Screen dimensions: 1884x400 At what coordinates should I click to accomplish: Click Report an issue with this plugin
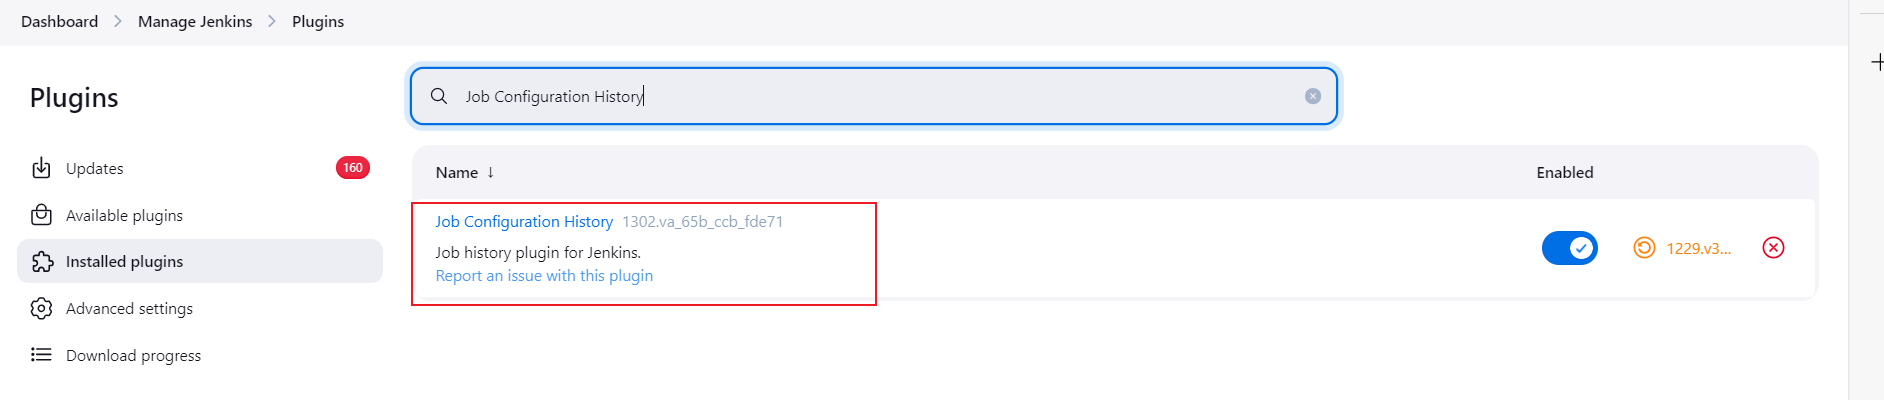(544, 276)
